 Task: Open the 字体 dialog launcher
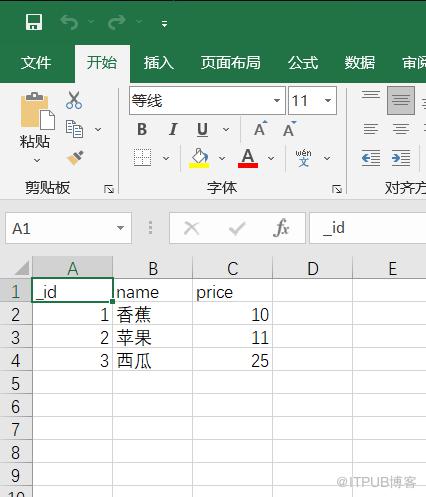(337, 189)
